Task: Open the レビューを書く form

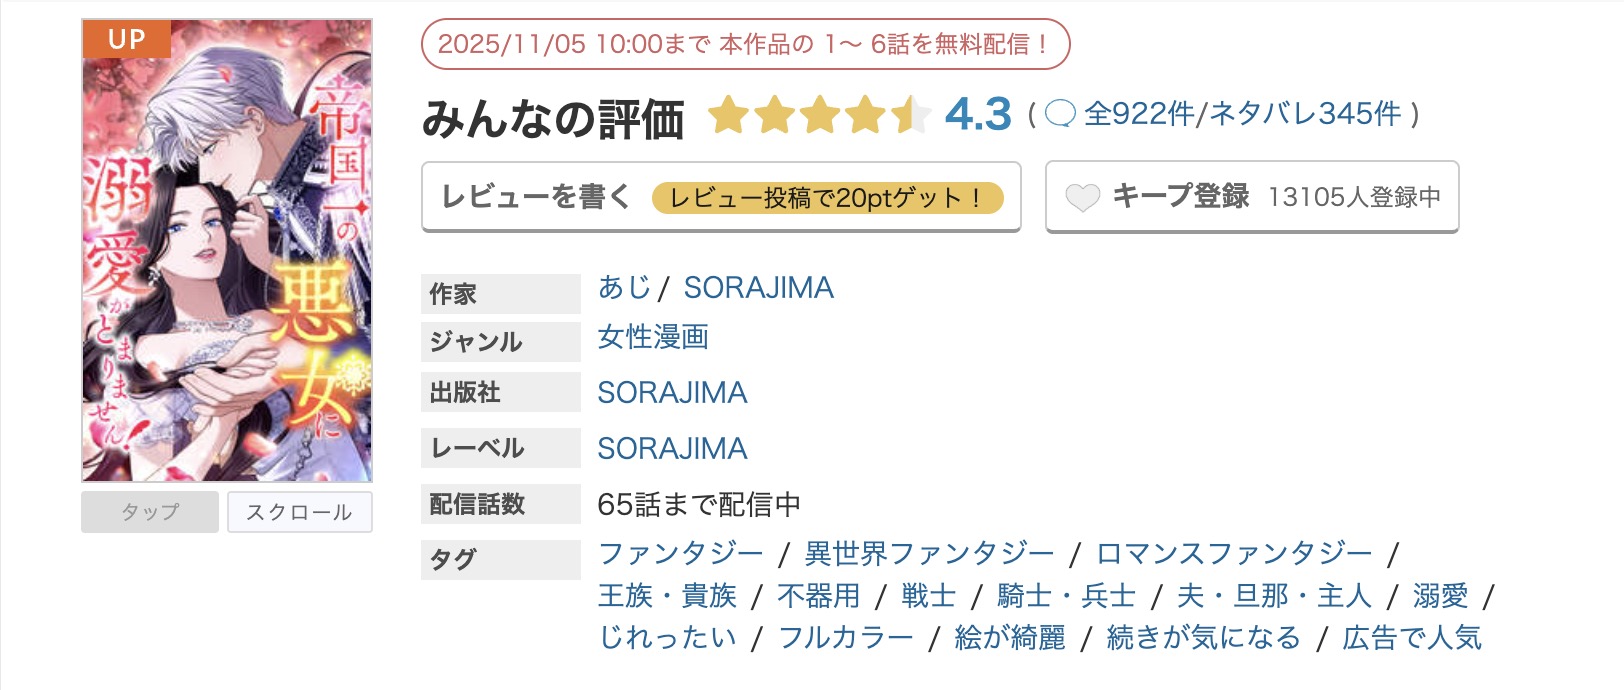Action: (x=533, y=198)
